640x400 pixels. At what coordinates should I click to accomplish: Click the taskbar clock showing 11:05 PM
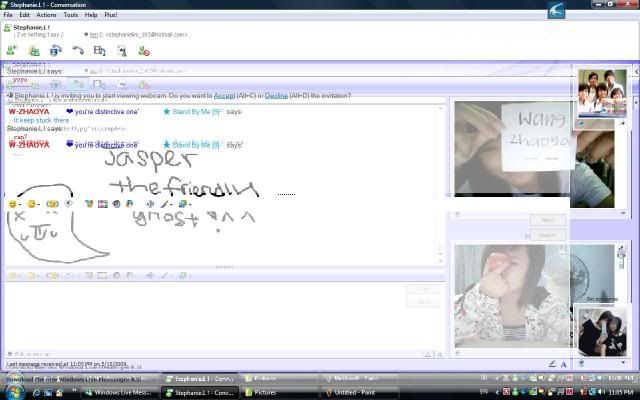[x=620, y=392]
